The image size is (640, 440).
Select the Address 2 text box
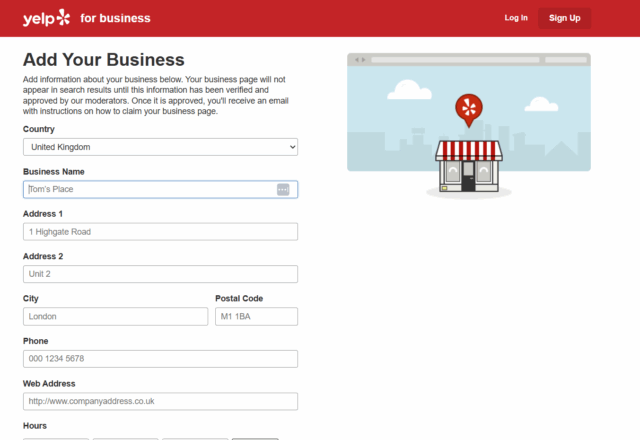click(160, 274)
